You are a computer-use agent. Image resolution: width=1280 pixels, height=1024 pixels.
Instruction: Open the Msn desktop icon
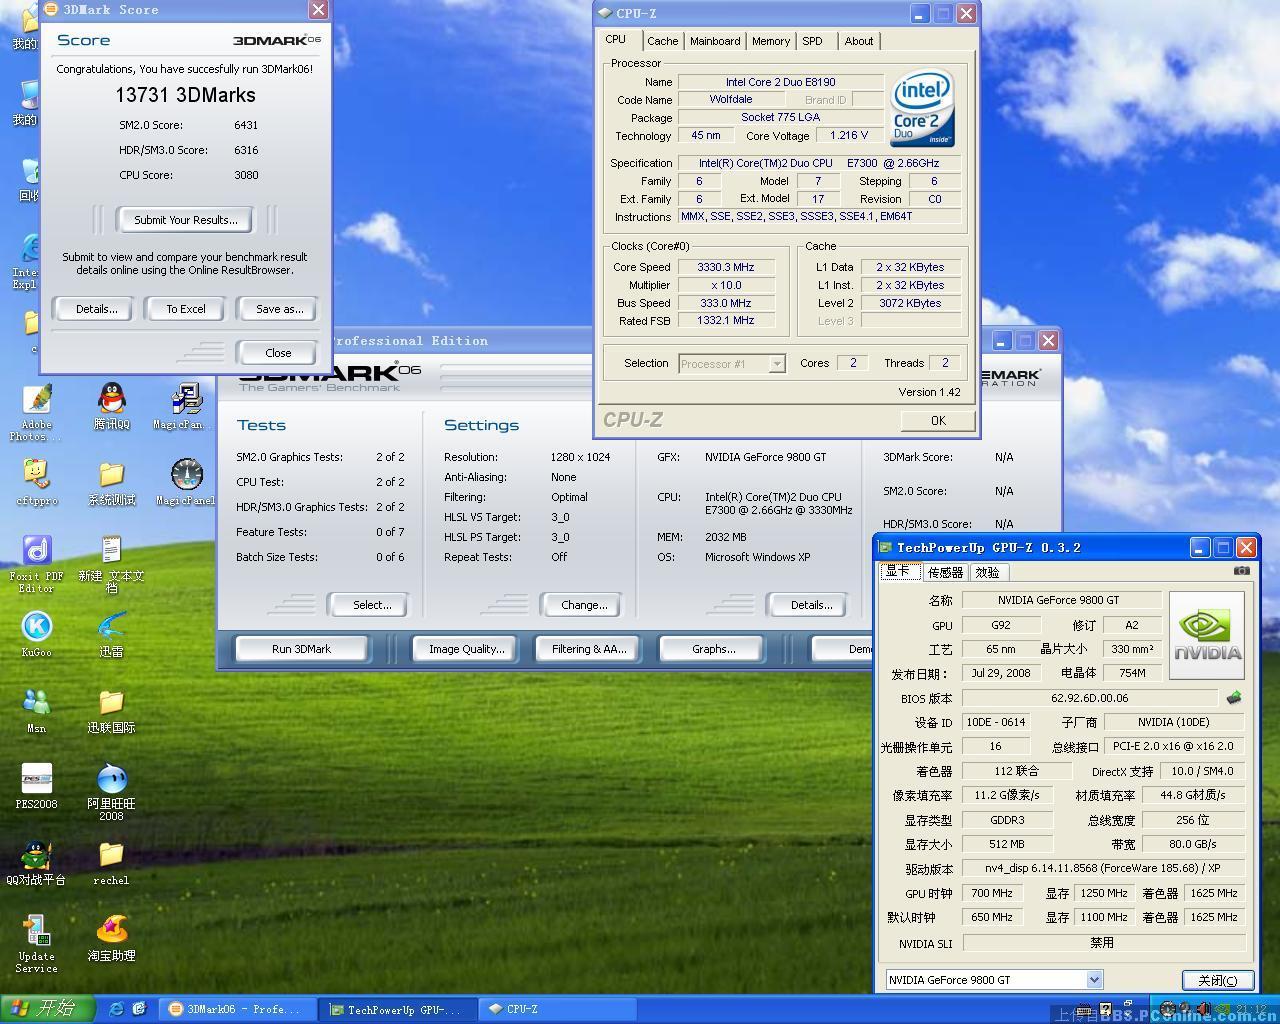(x=37, y=703)
